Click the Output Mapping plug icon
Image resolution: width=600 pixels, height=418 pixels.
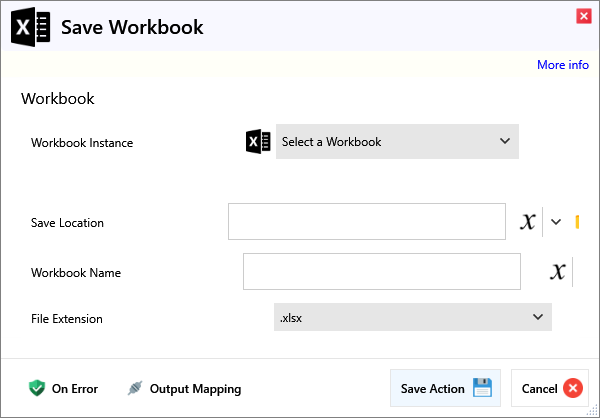135,388
